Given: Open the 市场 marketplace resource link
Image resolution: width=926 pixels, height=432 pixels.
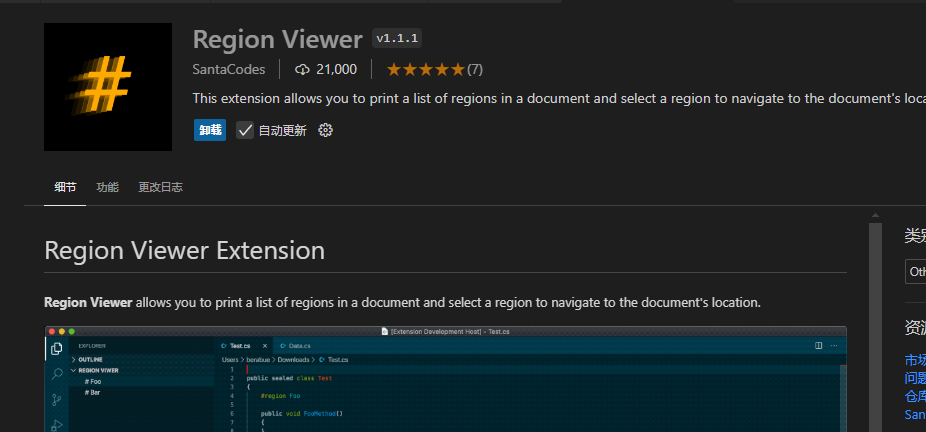Looking at the screenshot, I should pos(915,360).
